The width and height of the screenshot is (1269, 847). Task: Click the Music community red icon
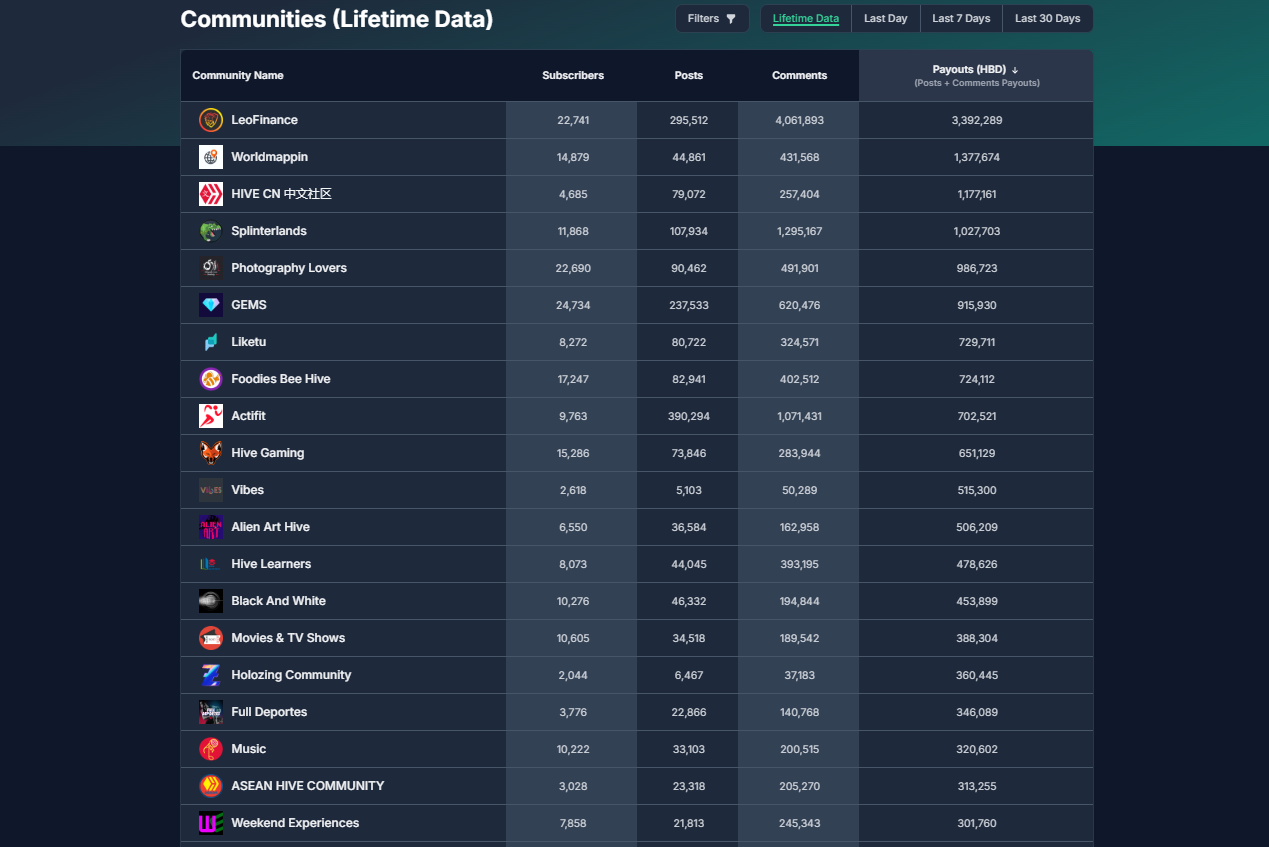pyautogui.click(x=211, y=749)
